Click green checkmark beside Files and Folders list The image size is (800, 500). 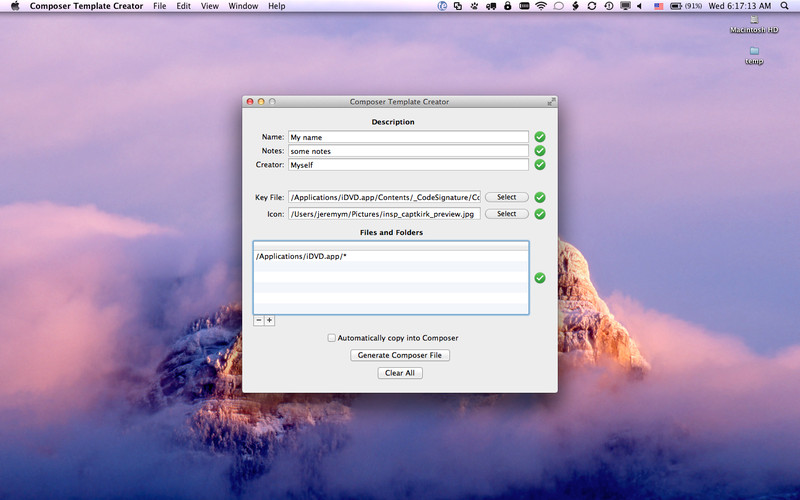540,278
